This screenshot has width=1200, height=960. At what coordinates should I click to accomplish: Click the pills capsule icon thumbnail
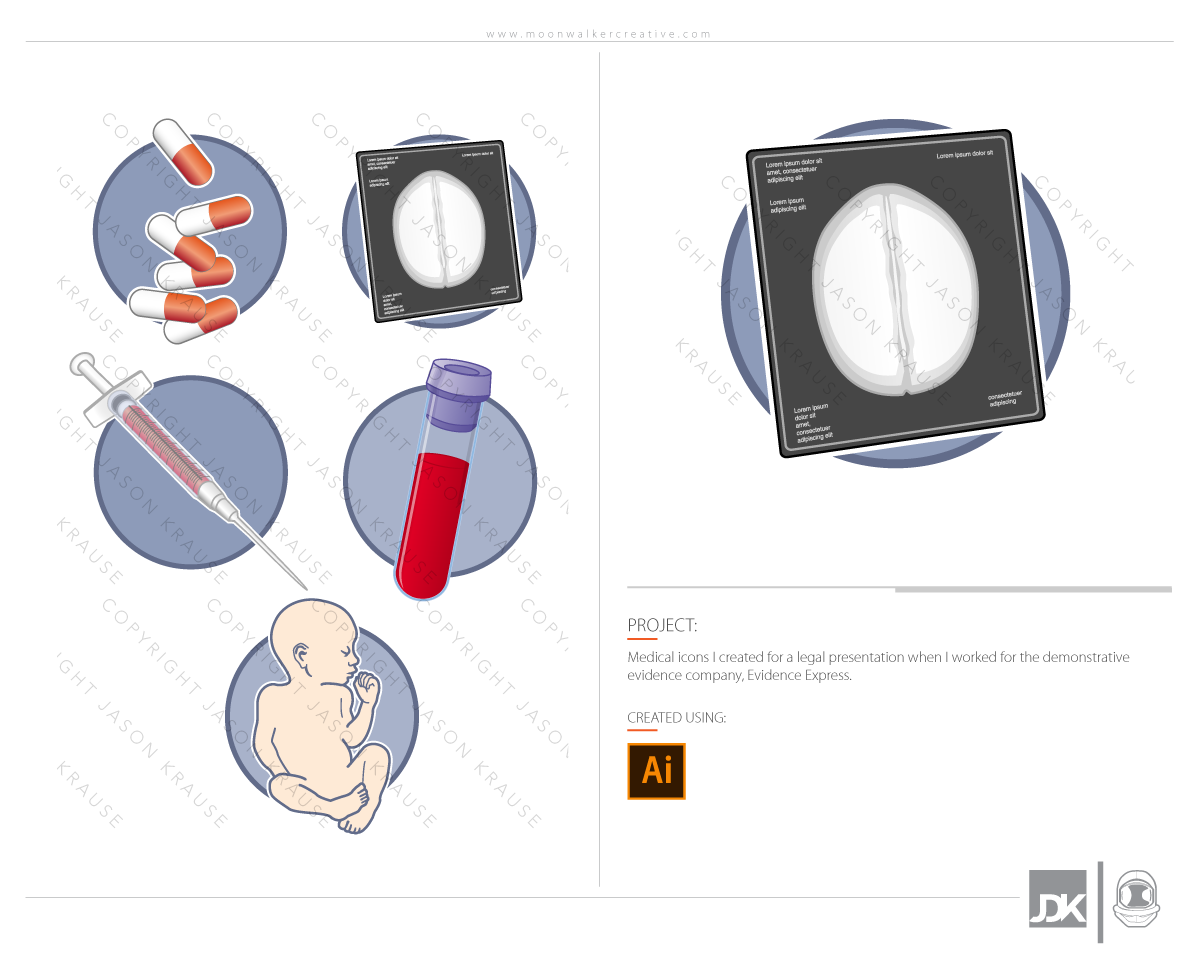(x=180, y=230)
